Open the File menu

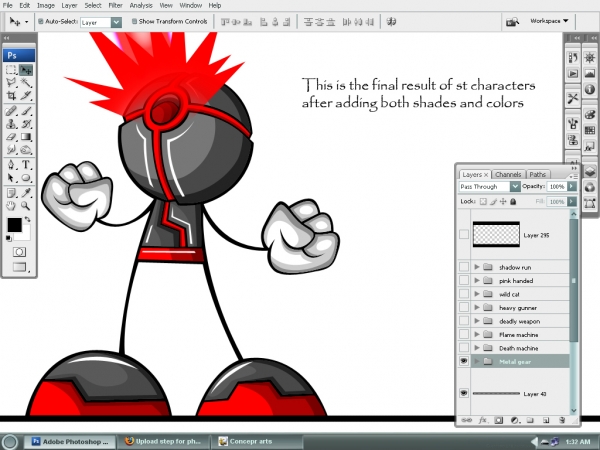click(x=7, y=5)
